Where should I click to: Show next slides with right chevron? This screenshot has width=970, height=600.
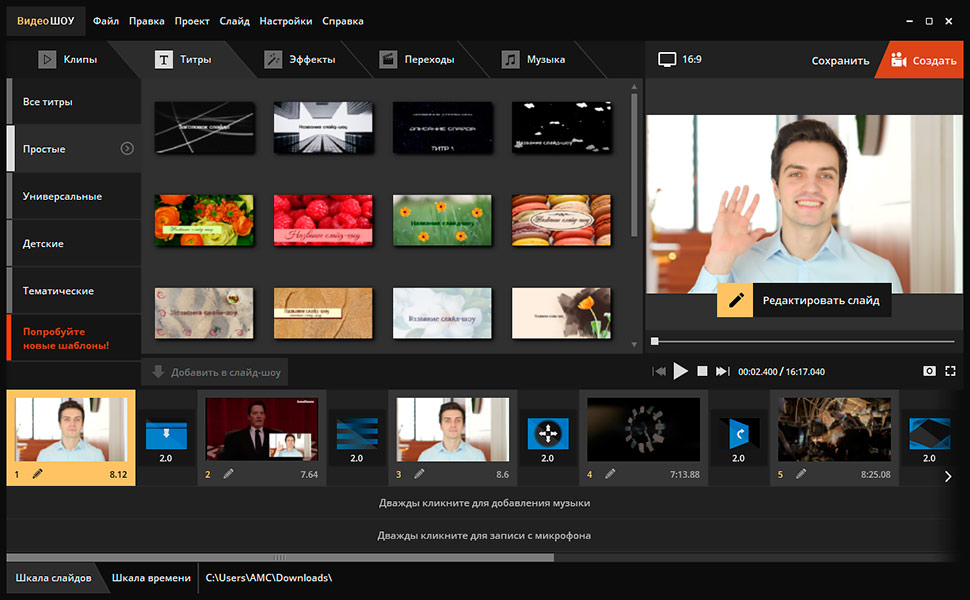[x=948, y=476]
